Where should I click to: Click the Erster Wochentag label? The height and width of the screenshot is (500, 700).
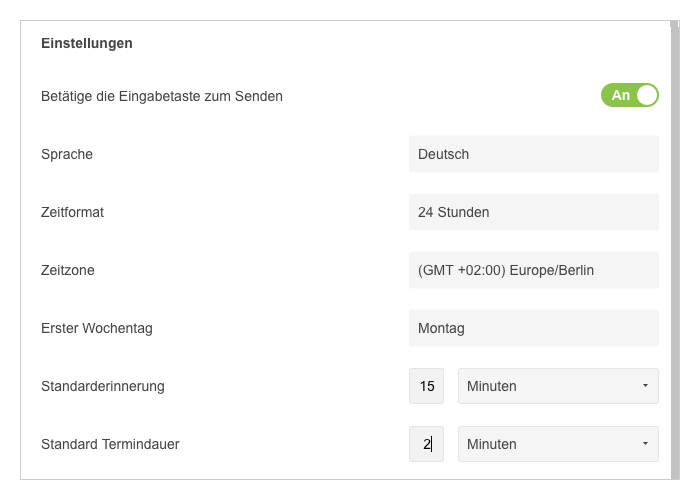click(x=97, y=329)
